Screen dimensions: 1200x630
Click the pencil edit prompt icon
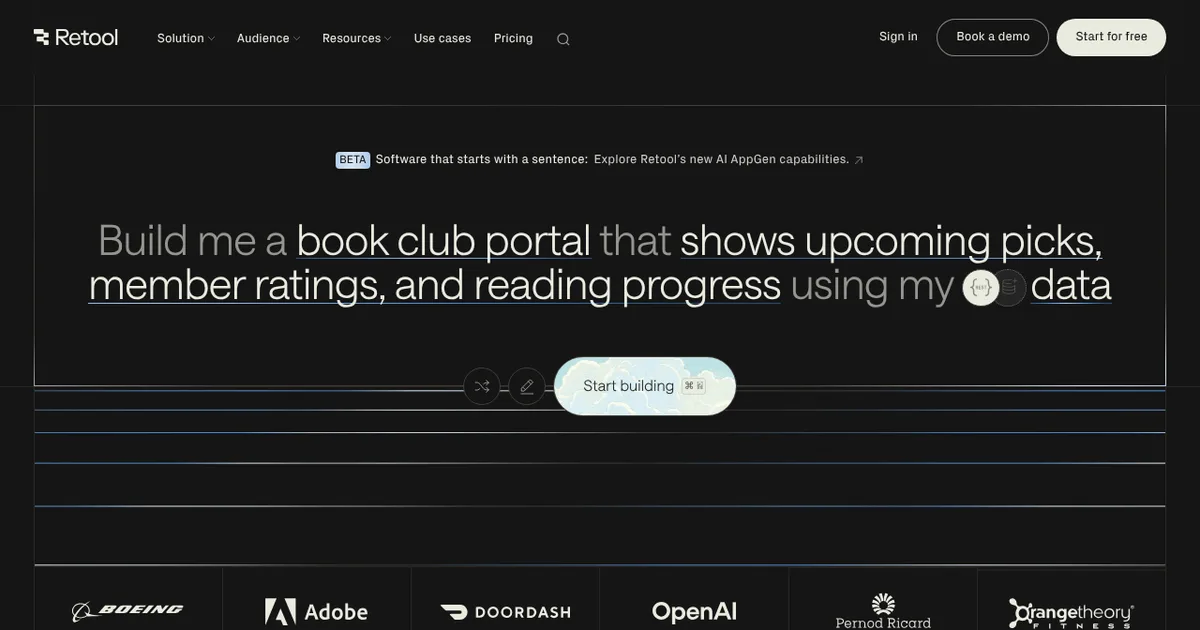click(x=527, y=386)
